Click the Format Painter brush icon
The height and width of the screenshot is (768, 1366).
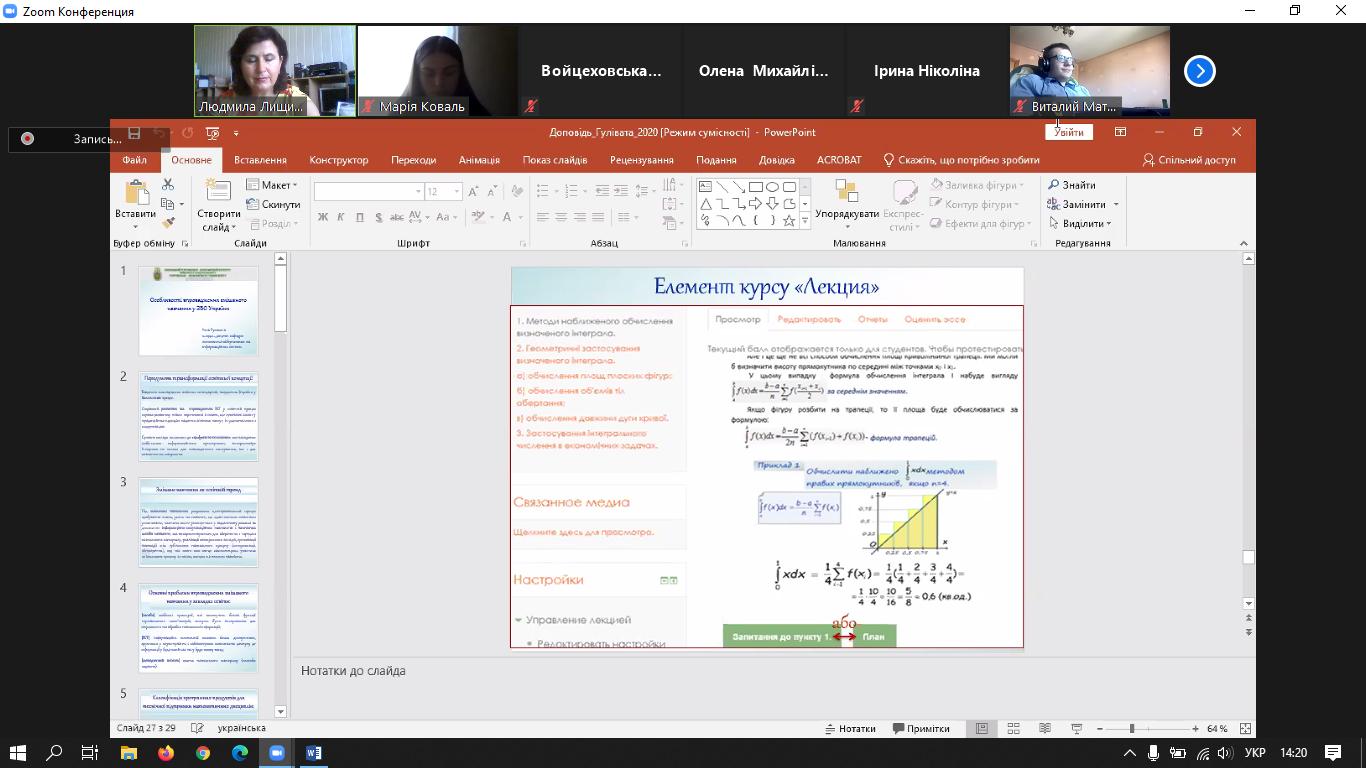(168, 223)
